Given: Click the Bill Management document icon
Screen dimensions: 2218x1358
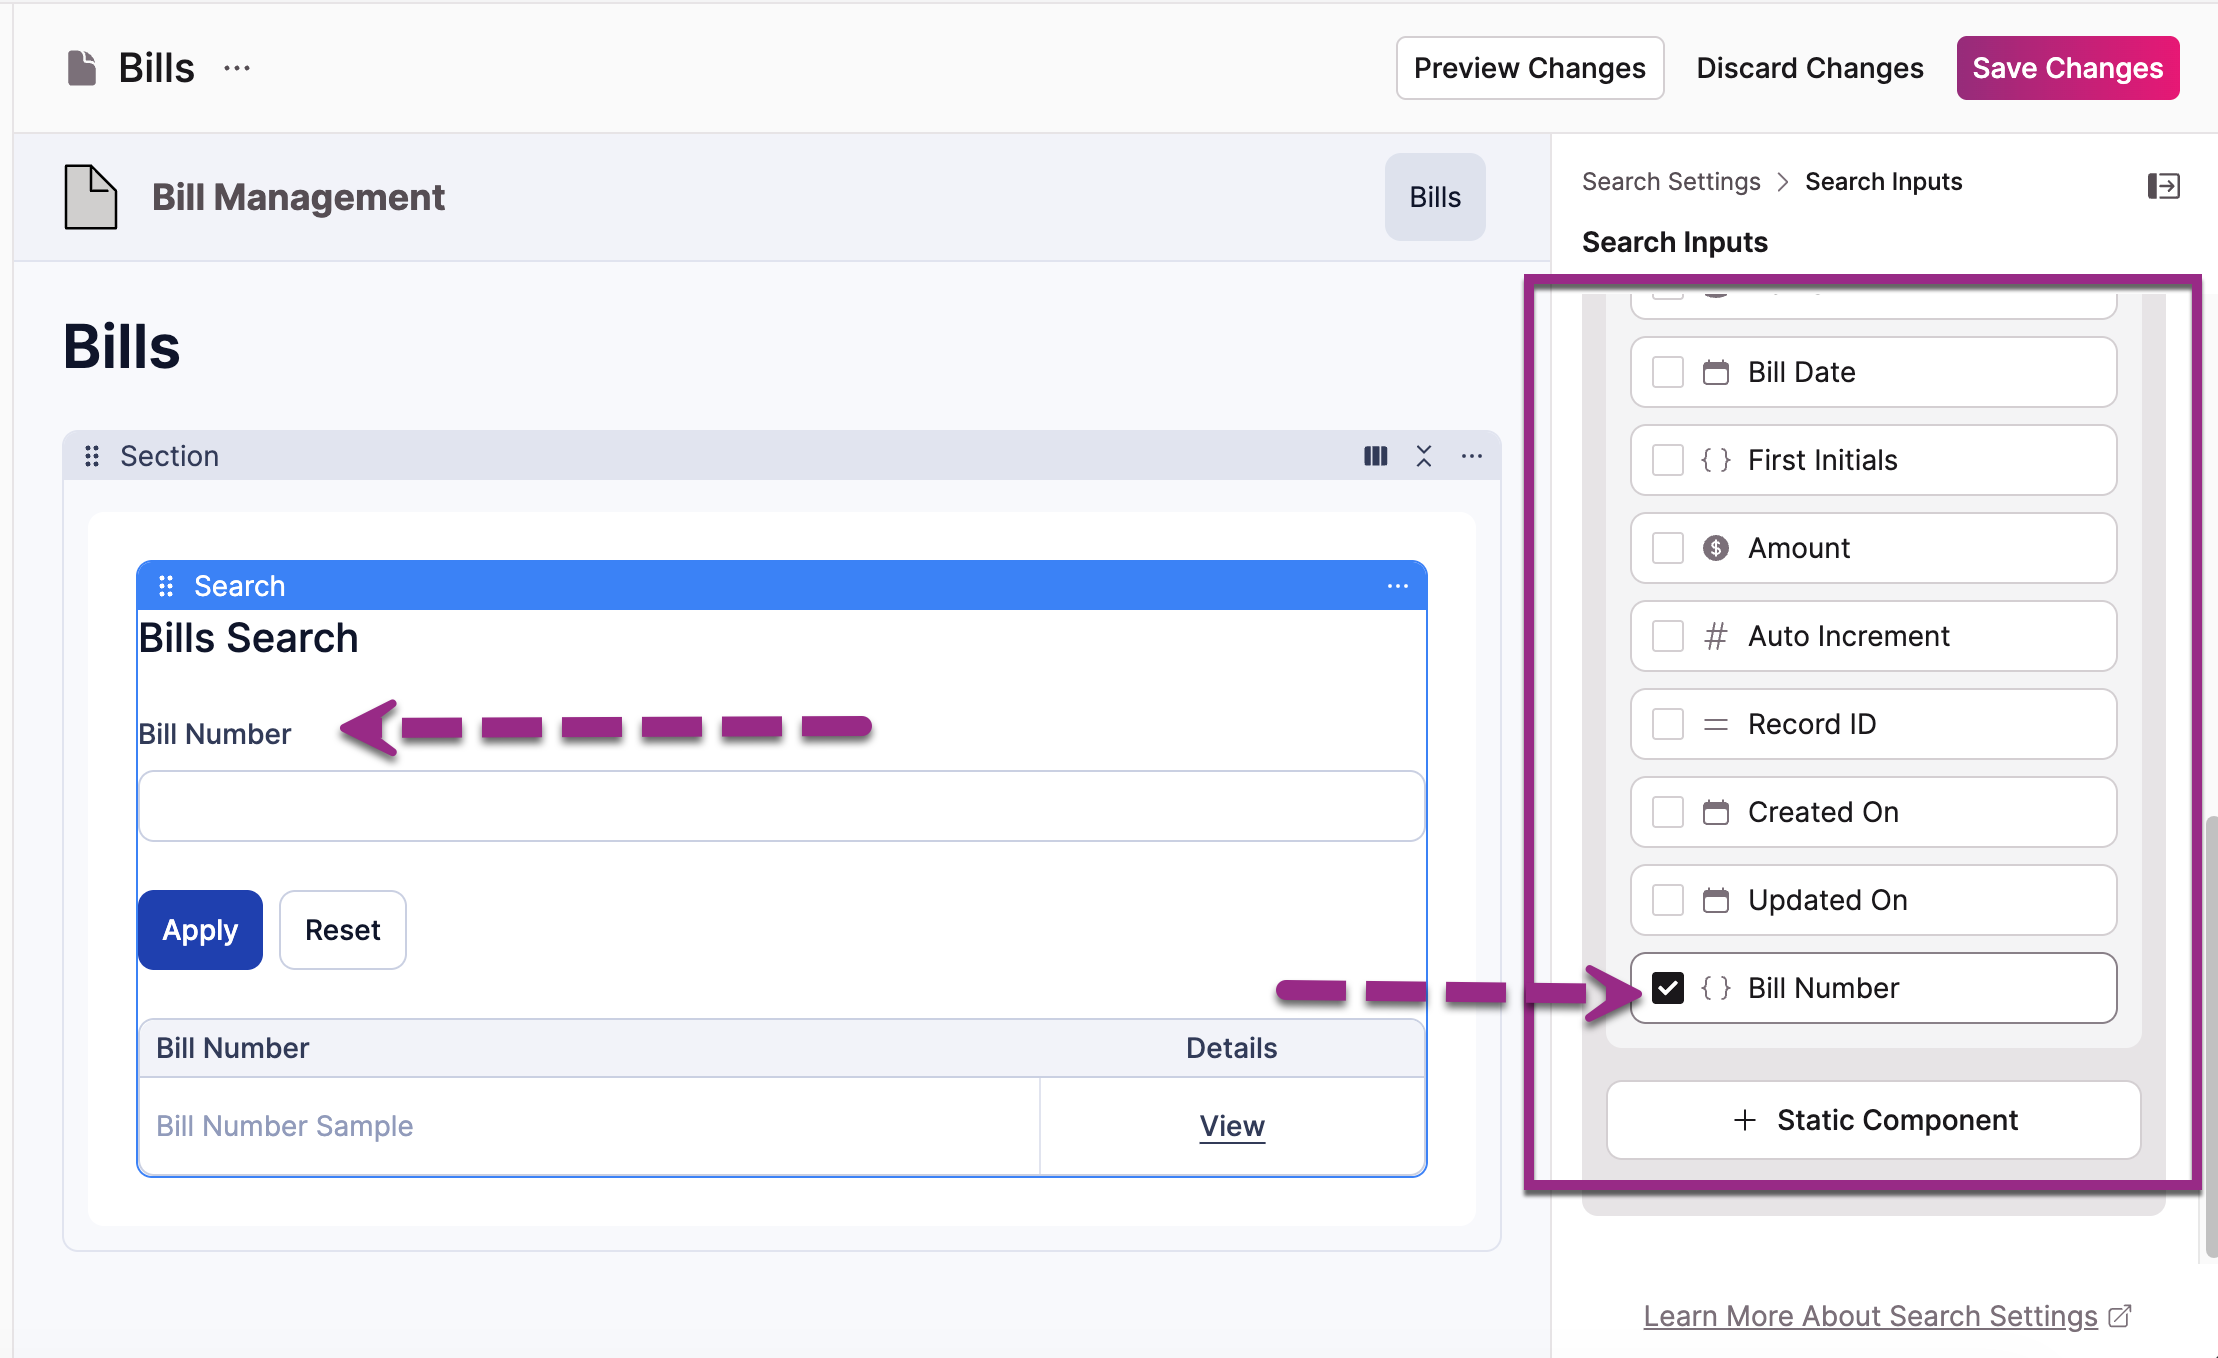Looking at the screenshot, I should click(x=90, y=197).
